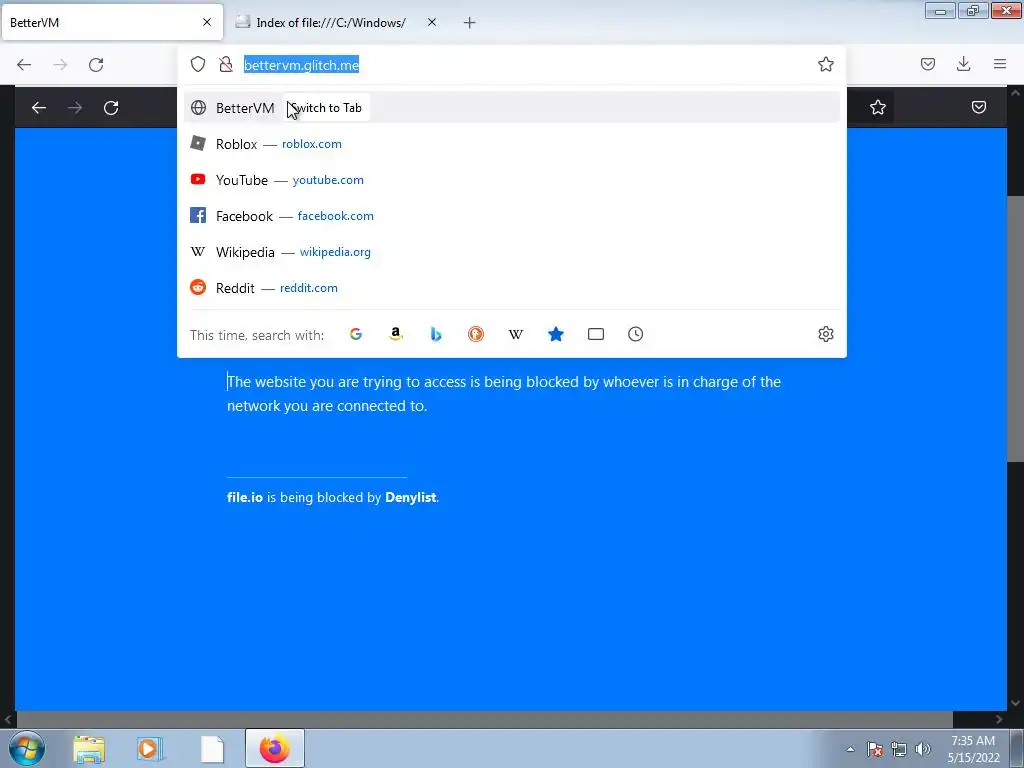Click the Firefox taskbar button
The height and width of the screenshot is (768, 1024).
[x=275, y=748]
